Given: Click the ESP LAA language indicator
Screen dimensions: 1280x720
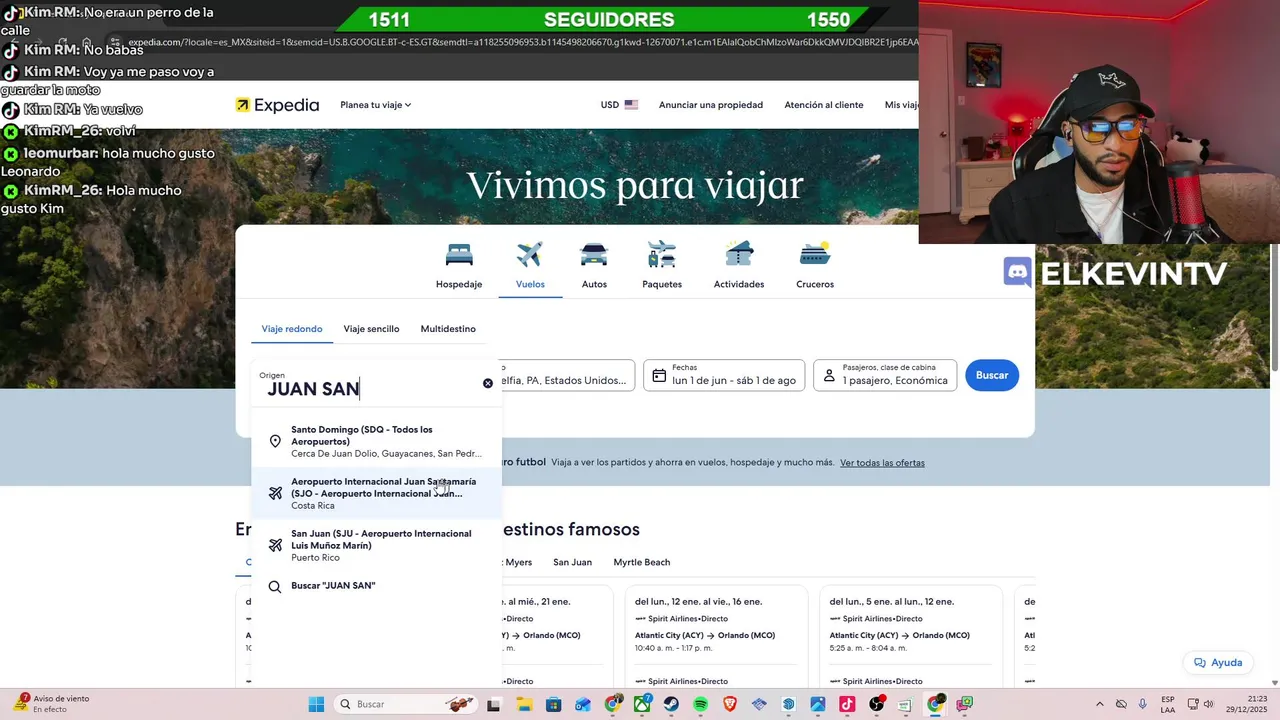Looking at the screenshot, I should tap(1168, 704).
